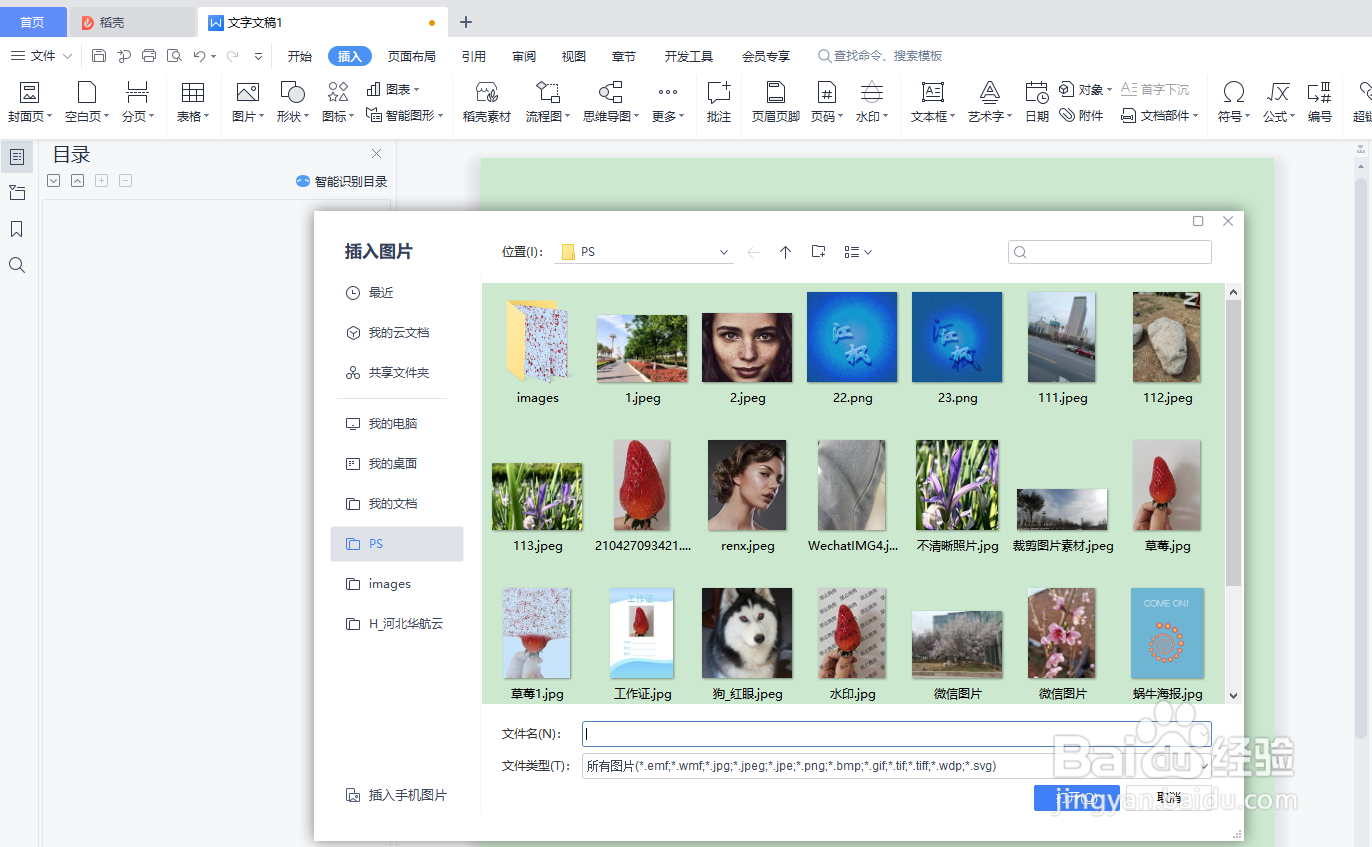Open the 图标 icon library
The width and height of the screenshot is (1372, 847).
tap(338, 103)
